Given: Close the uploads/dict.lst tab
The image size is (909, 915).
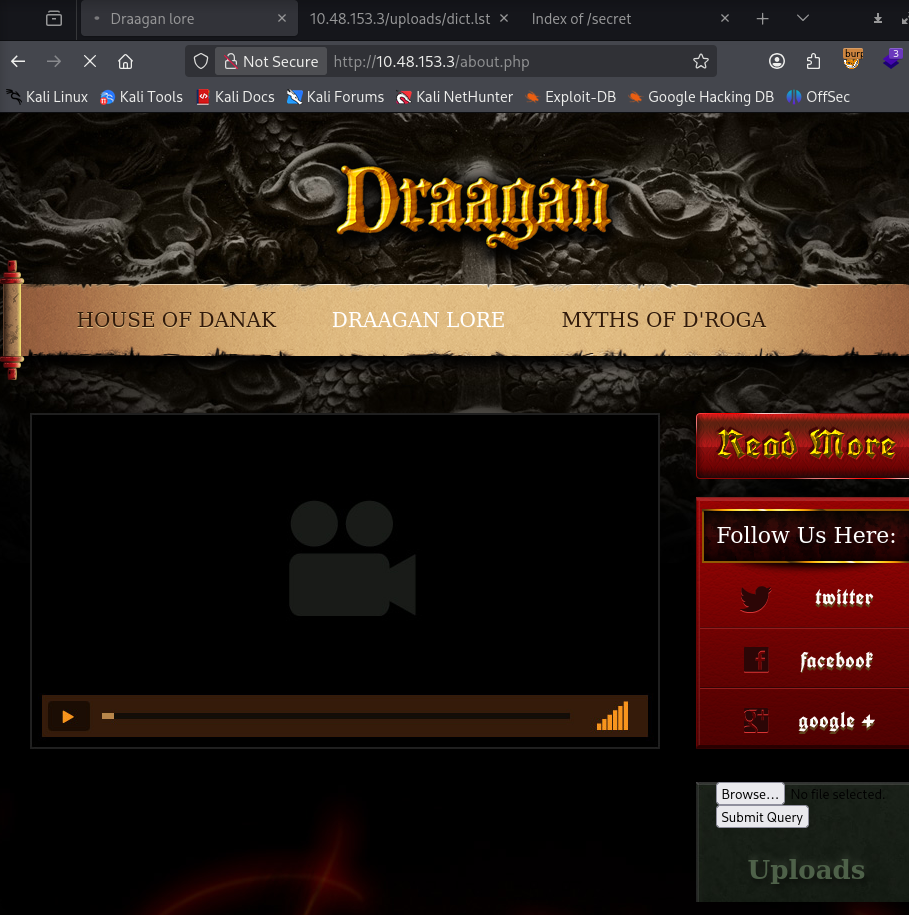Looking at the screenshot, I should [504, 19].
